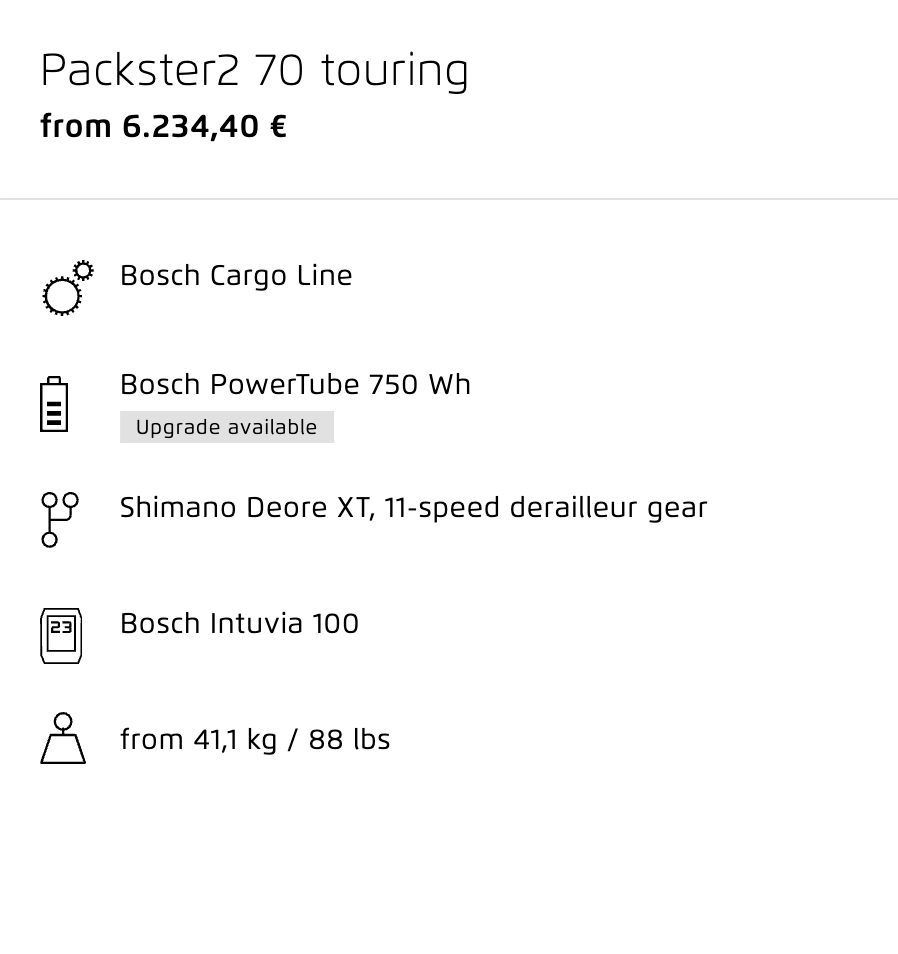Click the bike computer display icon

[61, 635]
